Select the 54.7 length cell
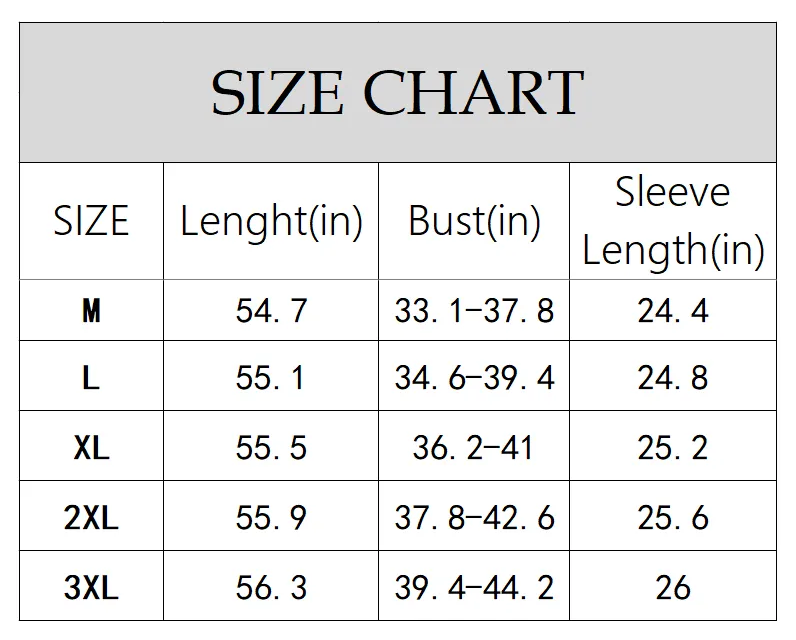796x640 pixels. coord(271,310)
